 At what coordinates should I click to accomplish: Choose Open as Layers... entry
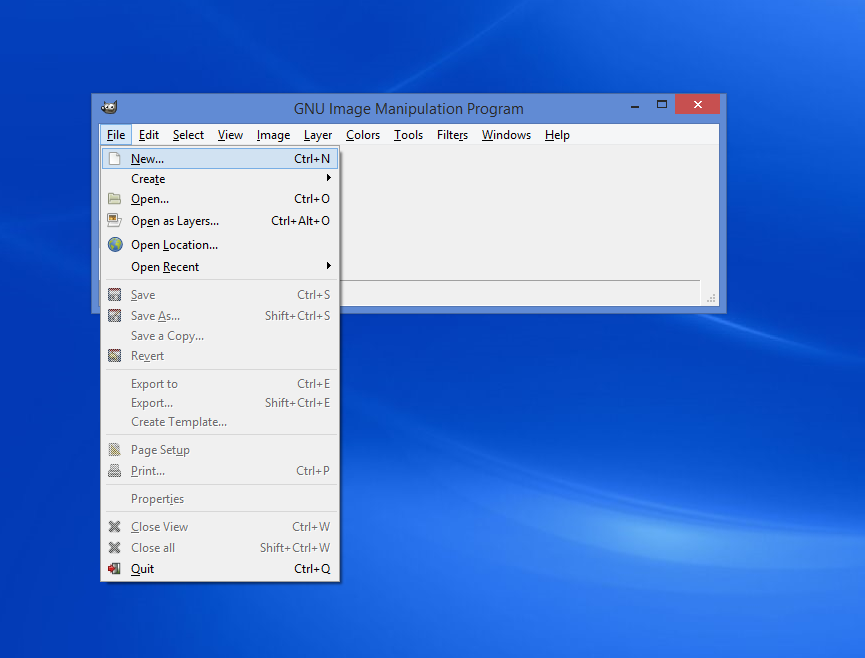pyautogui.click(x=220, y=221)
